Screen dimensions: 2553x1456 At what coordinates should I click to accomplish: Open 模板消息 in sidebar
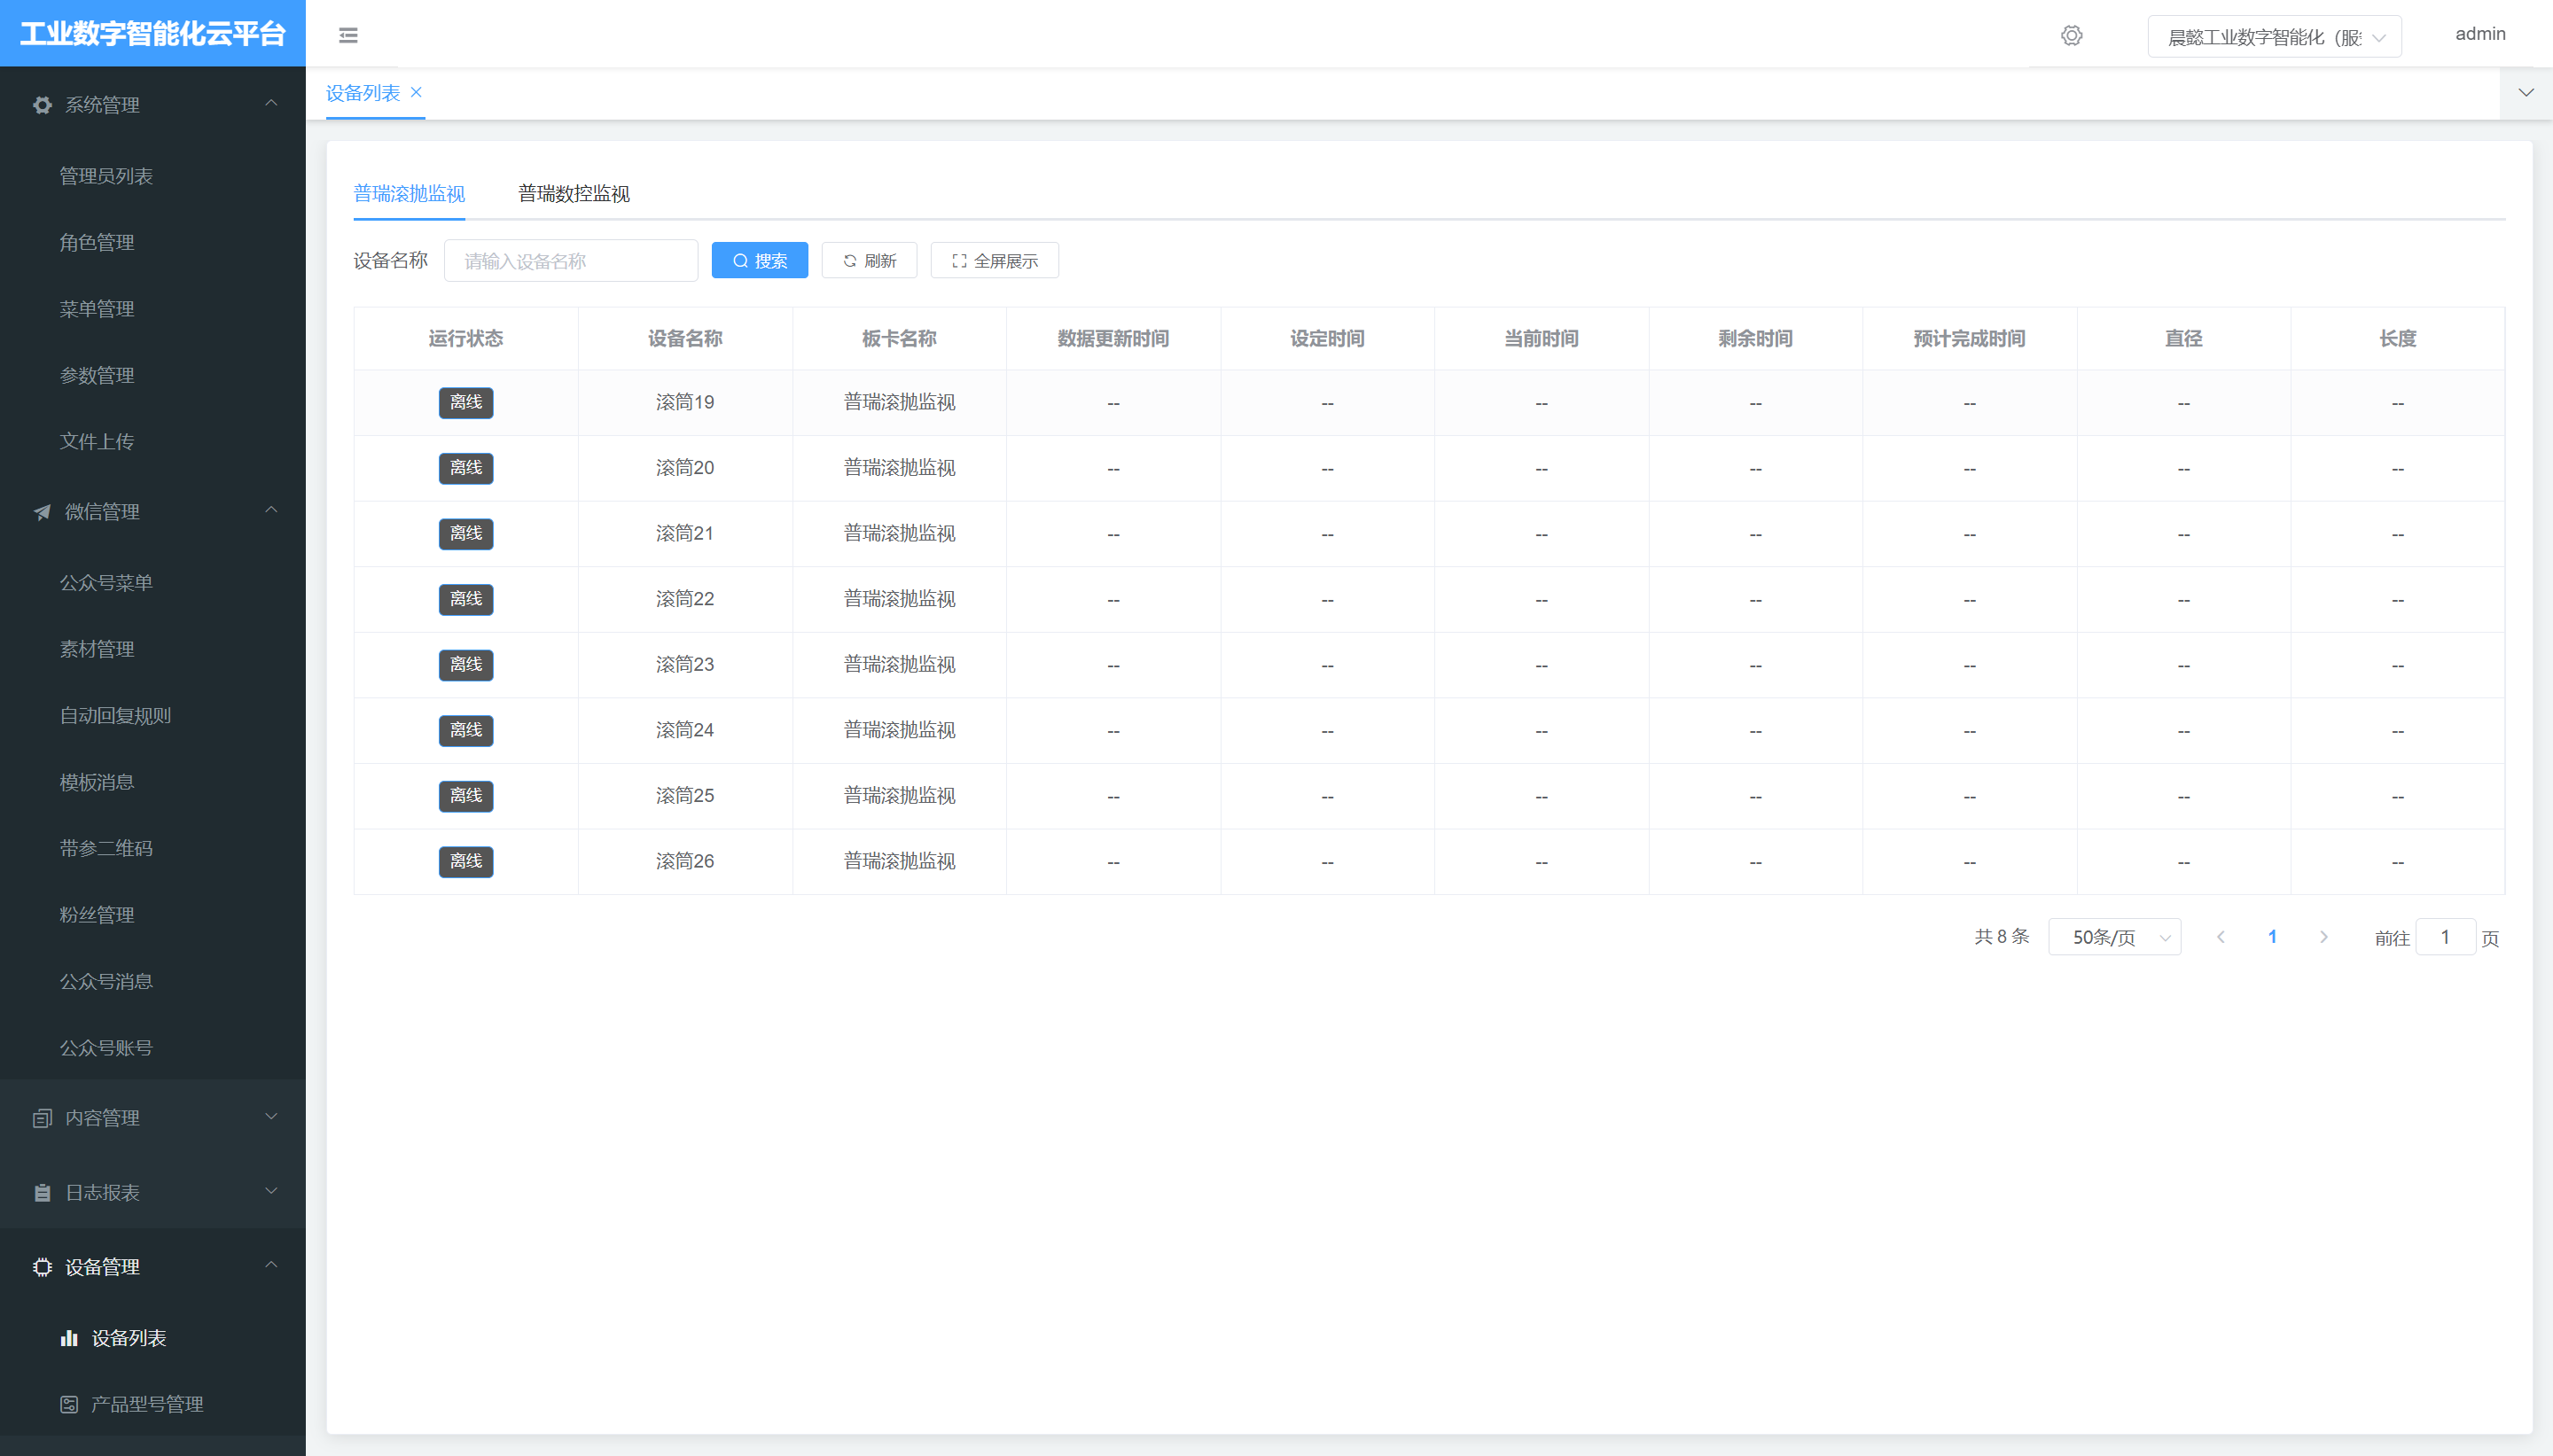[x=97, y=782]
